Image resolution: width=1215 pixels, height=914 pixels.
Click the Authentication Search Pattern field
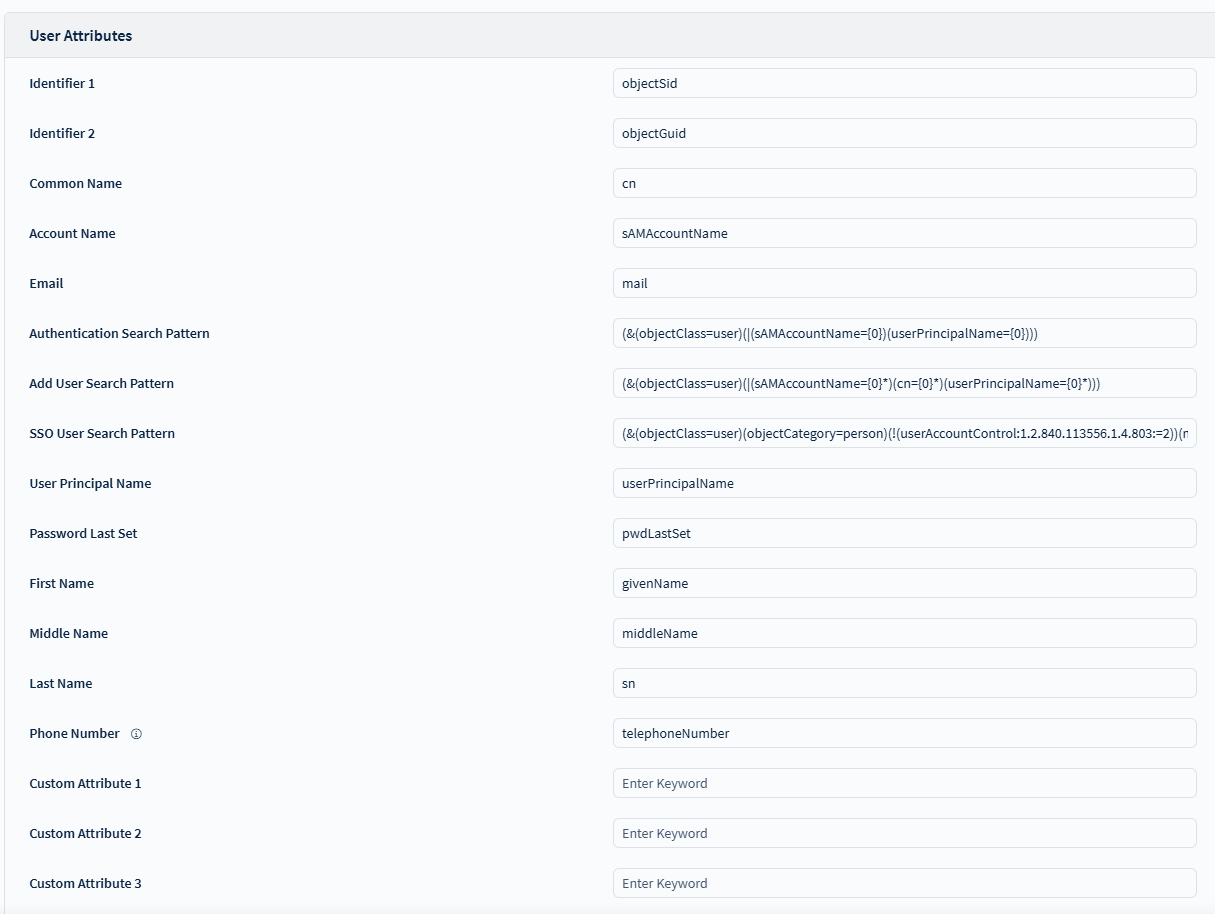point(904,333)
